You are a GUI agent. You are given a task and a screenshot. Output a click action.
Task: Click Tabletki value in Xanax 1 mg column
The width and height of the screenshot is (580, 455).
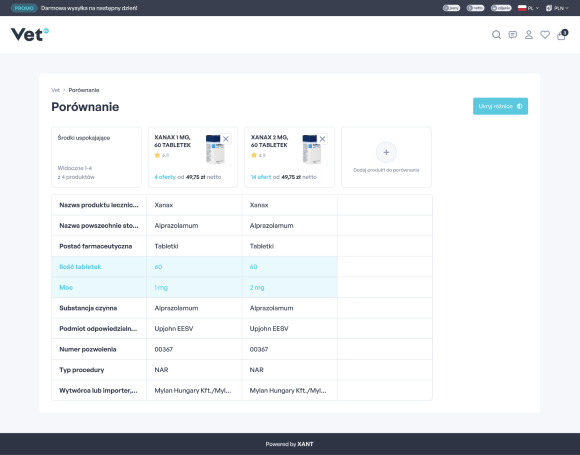166,246
